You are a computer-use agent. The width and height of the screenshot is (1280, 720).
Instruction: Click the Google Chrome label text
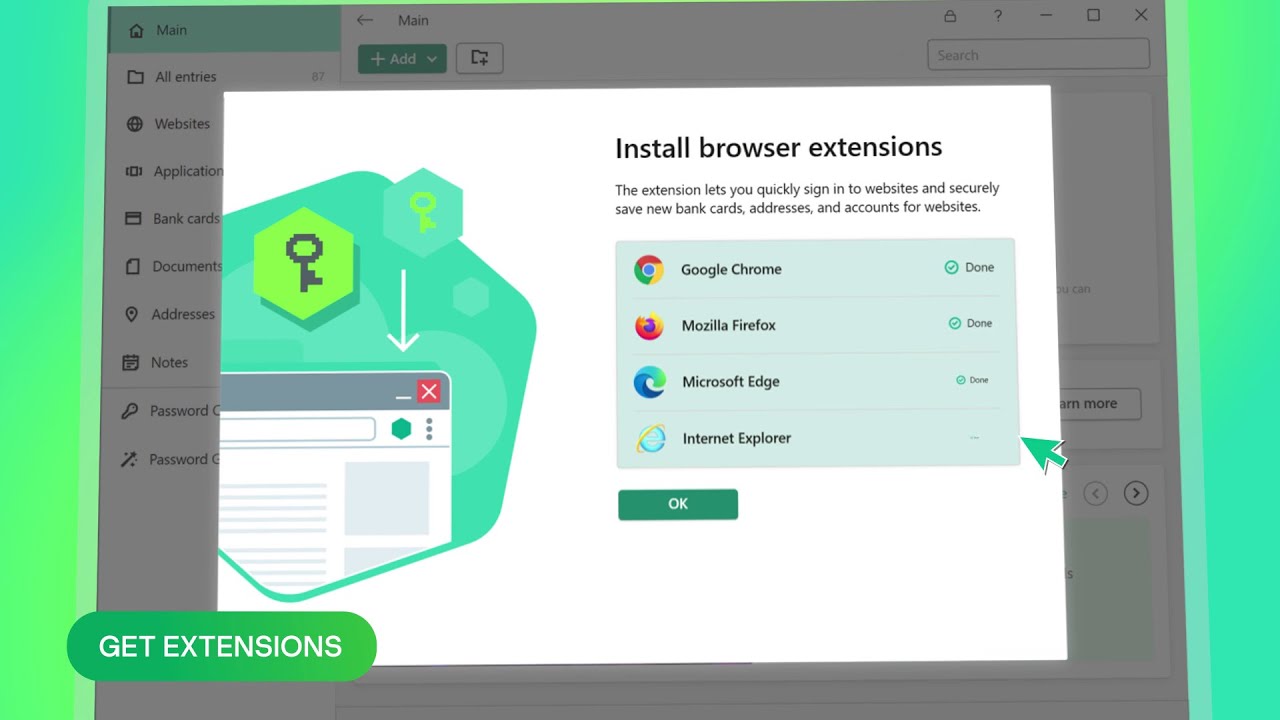click(x=731, y=269)
